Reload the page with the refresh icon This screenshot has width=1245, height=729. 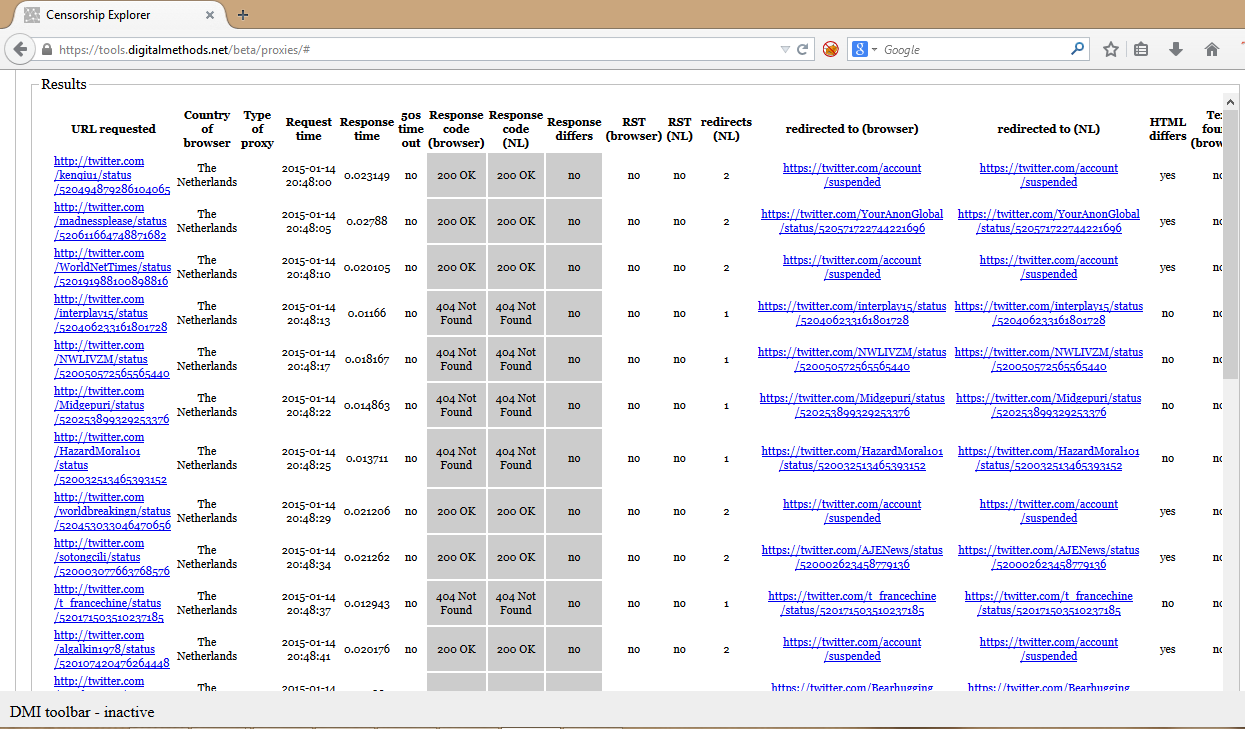pos(802,49)
